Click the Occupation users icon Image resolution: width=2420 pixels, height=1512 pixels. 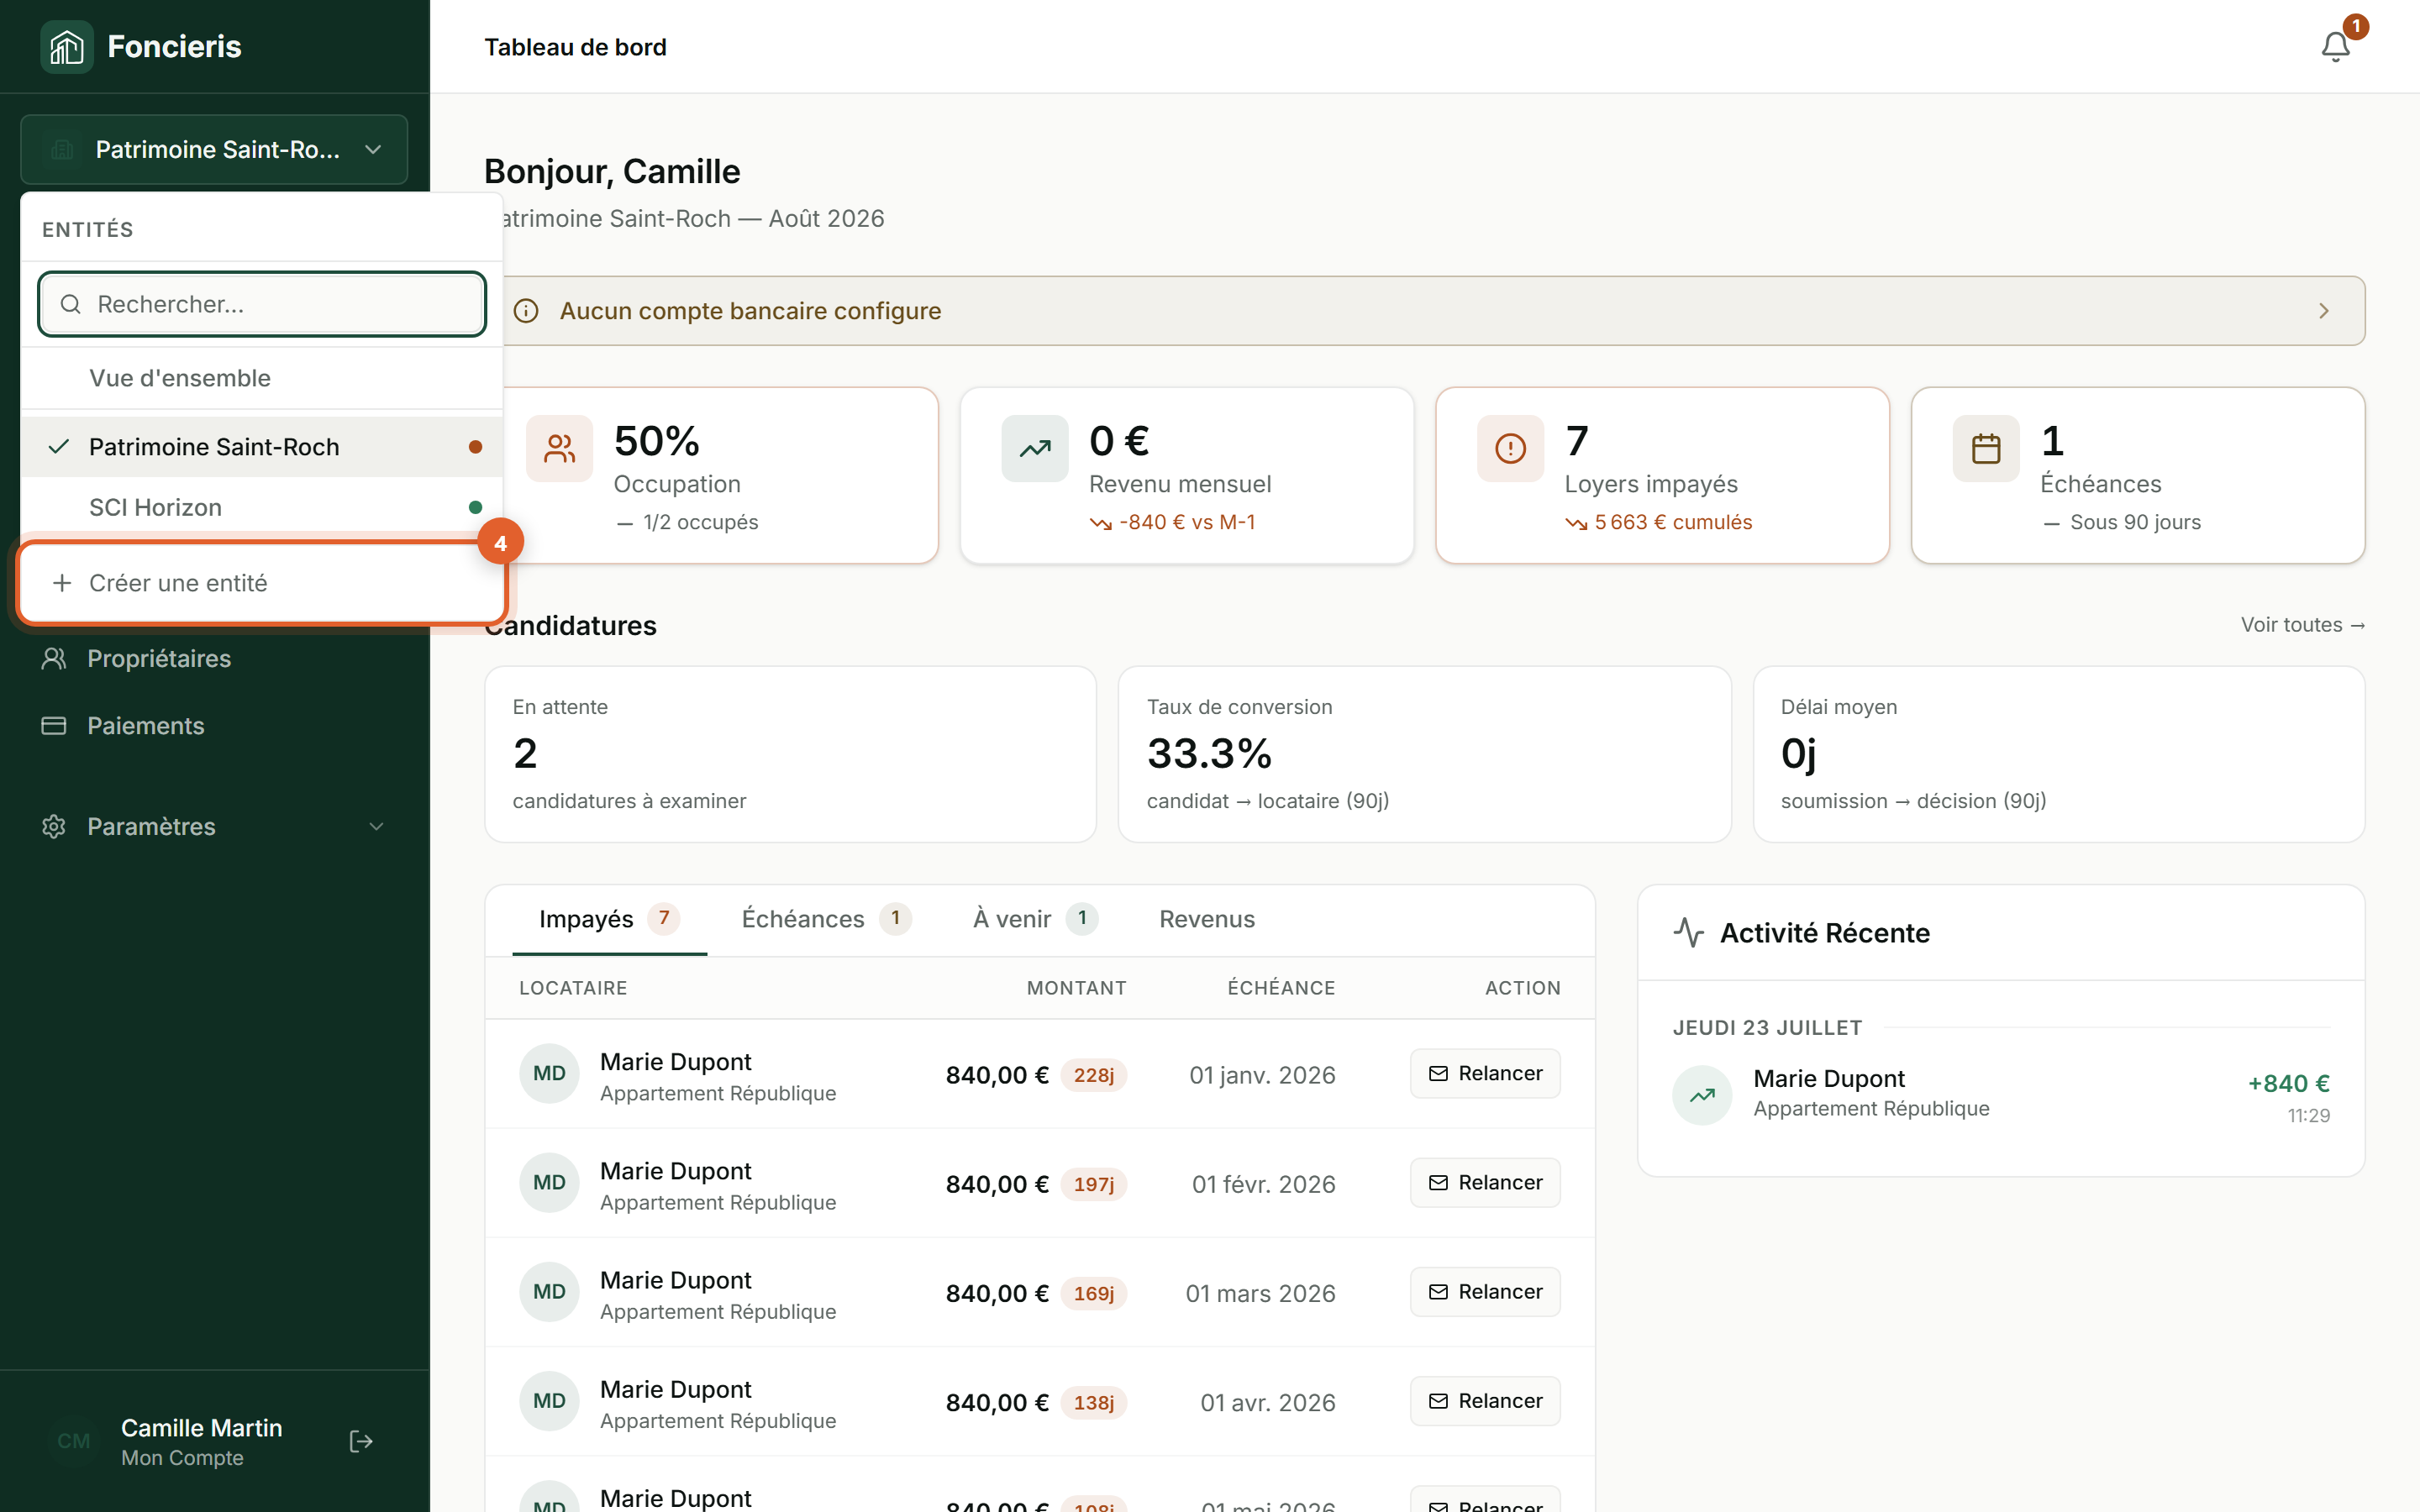[560, 448]
